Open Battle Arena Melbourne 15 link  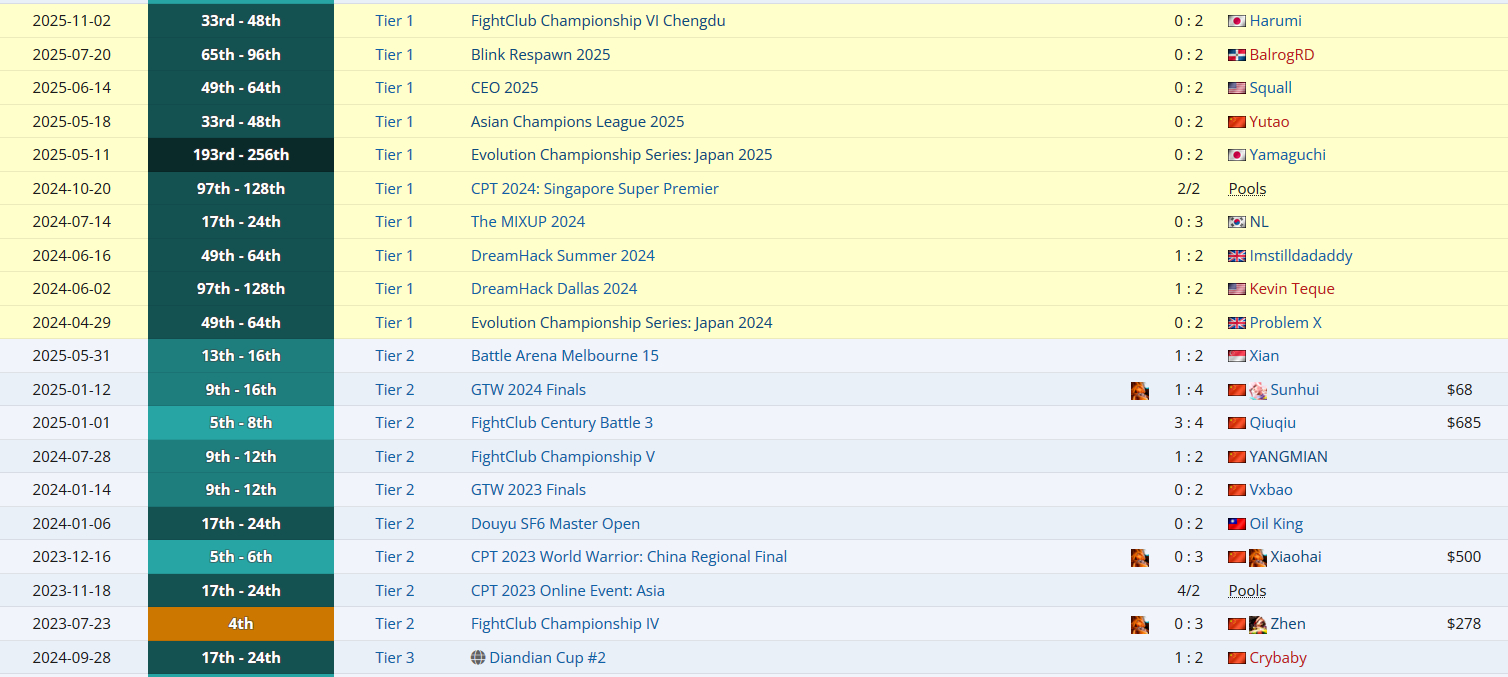[x=565, y=356]
